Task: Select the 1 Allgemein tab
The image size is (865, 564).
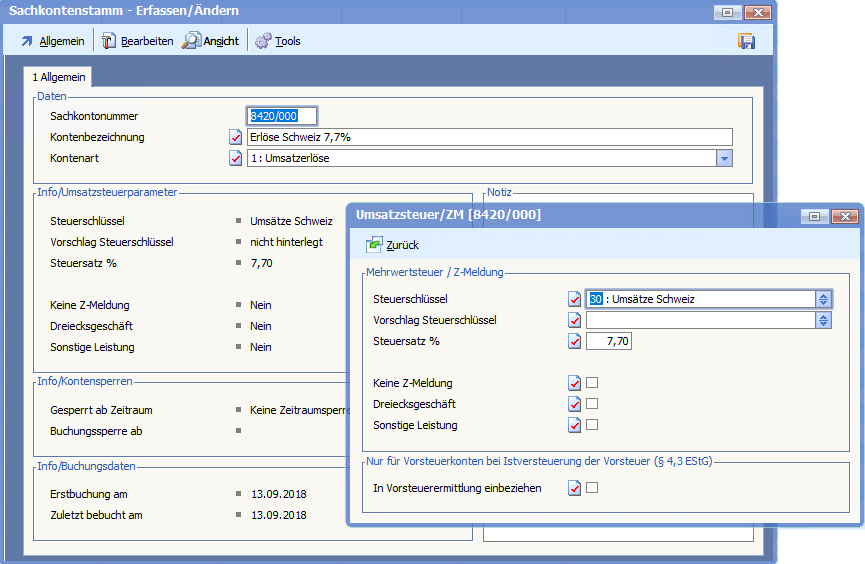Action: [58, 77]
